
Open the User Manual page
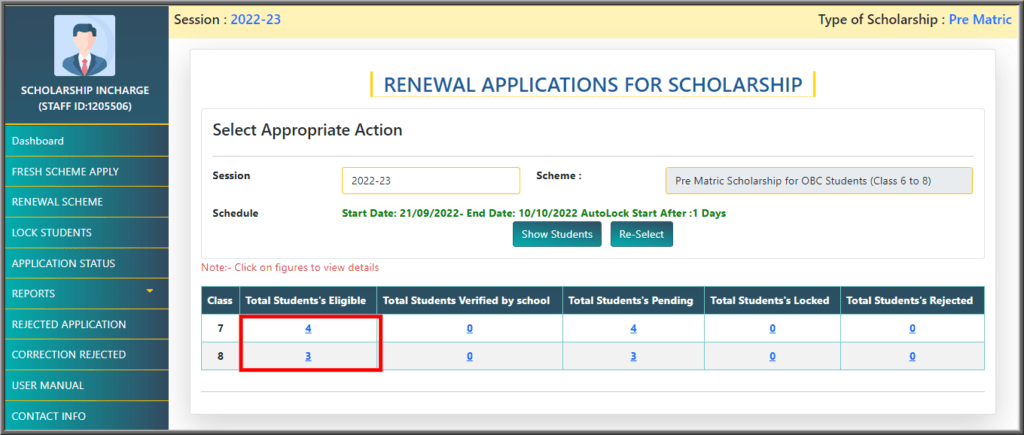(87, 385)
